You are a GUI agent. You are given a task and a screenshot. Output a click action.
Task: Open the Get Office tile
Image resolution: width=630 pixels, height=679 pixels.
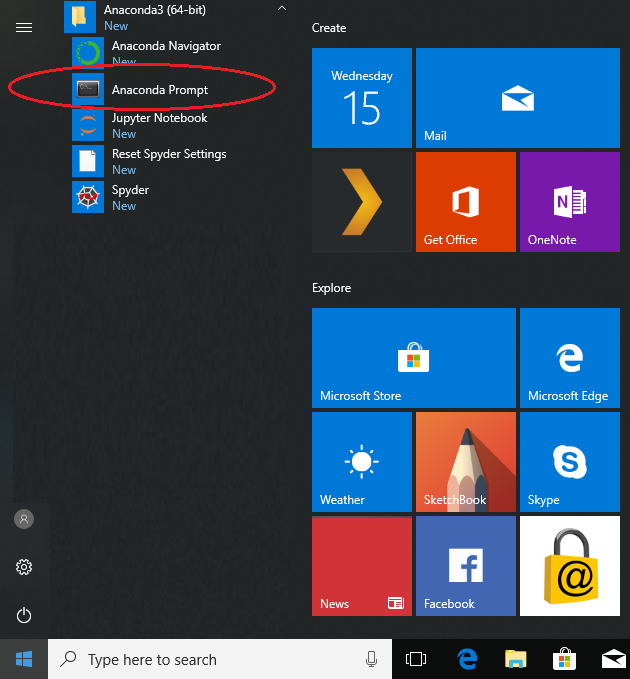coord(465,201)
